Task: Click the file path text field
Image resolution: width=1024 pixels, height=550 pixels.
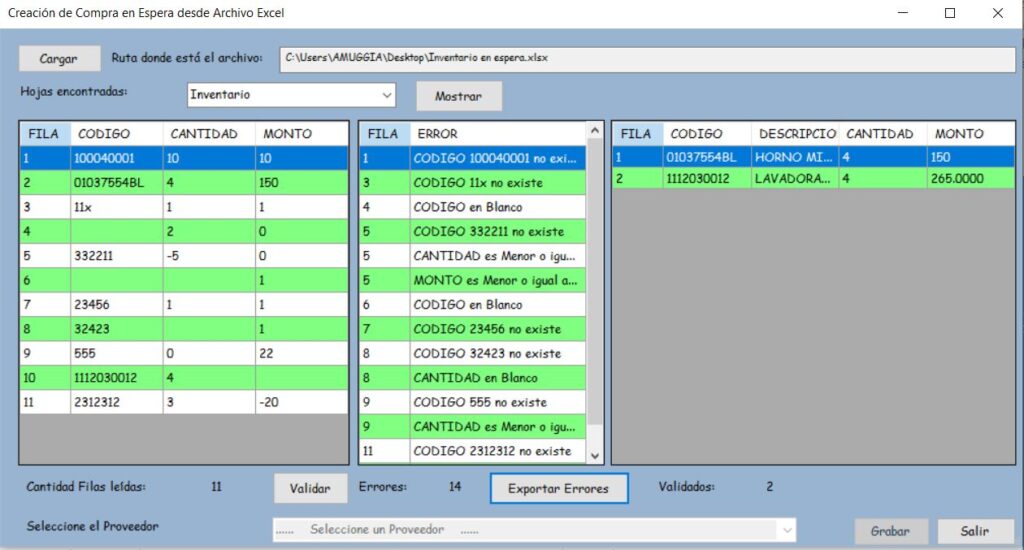Action: (646, 58)
